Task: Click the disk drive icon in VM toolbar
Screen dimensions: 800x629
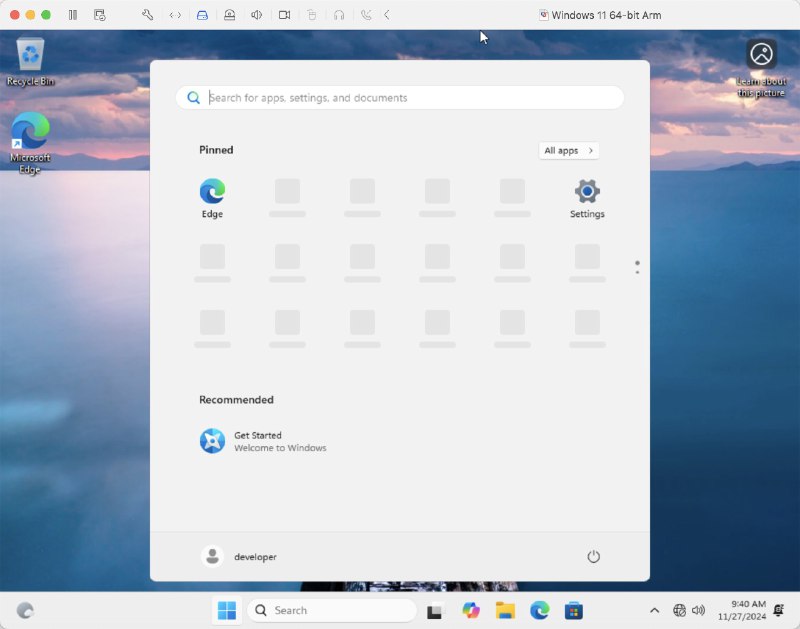Action: click(x=203, y=14)
